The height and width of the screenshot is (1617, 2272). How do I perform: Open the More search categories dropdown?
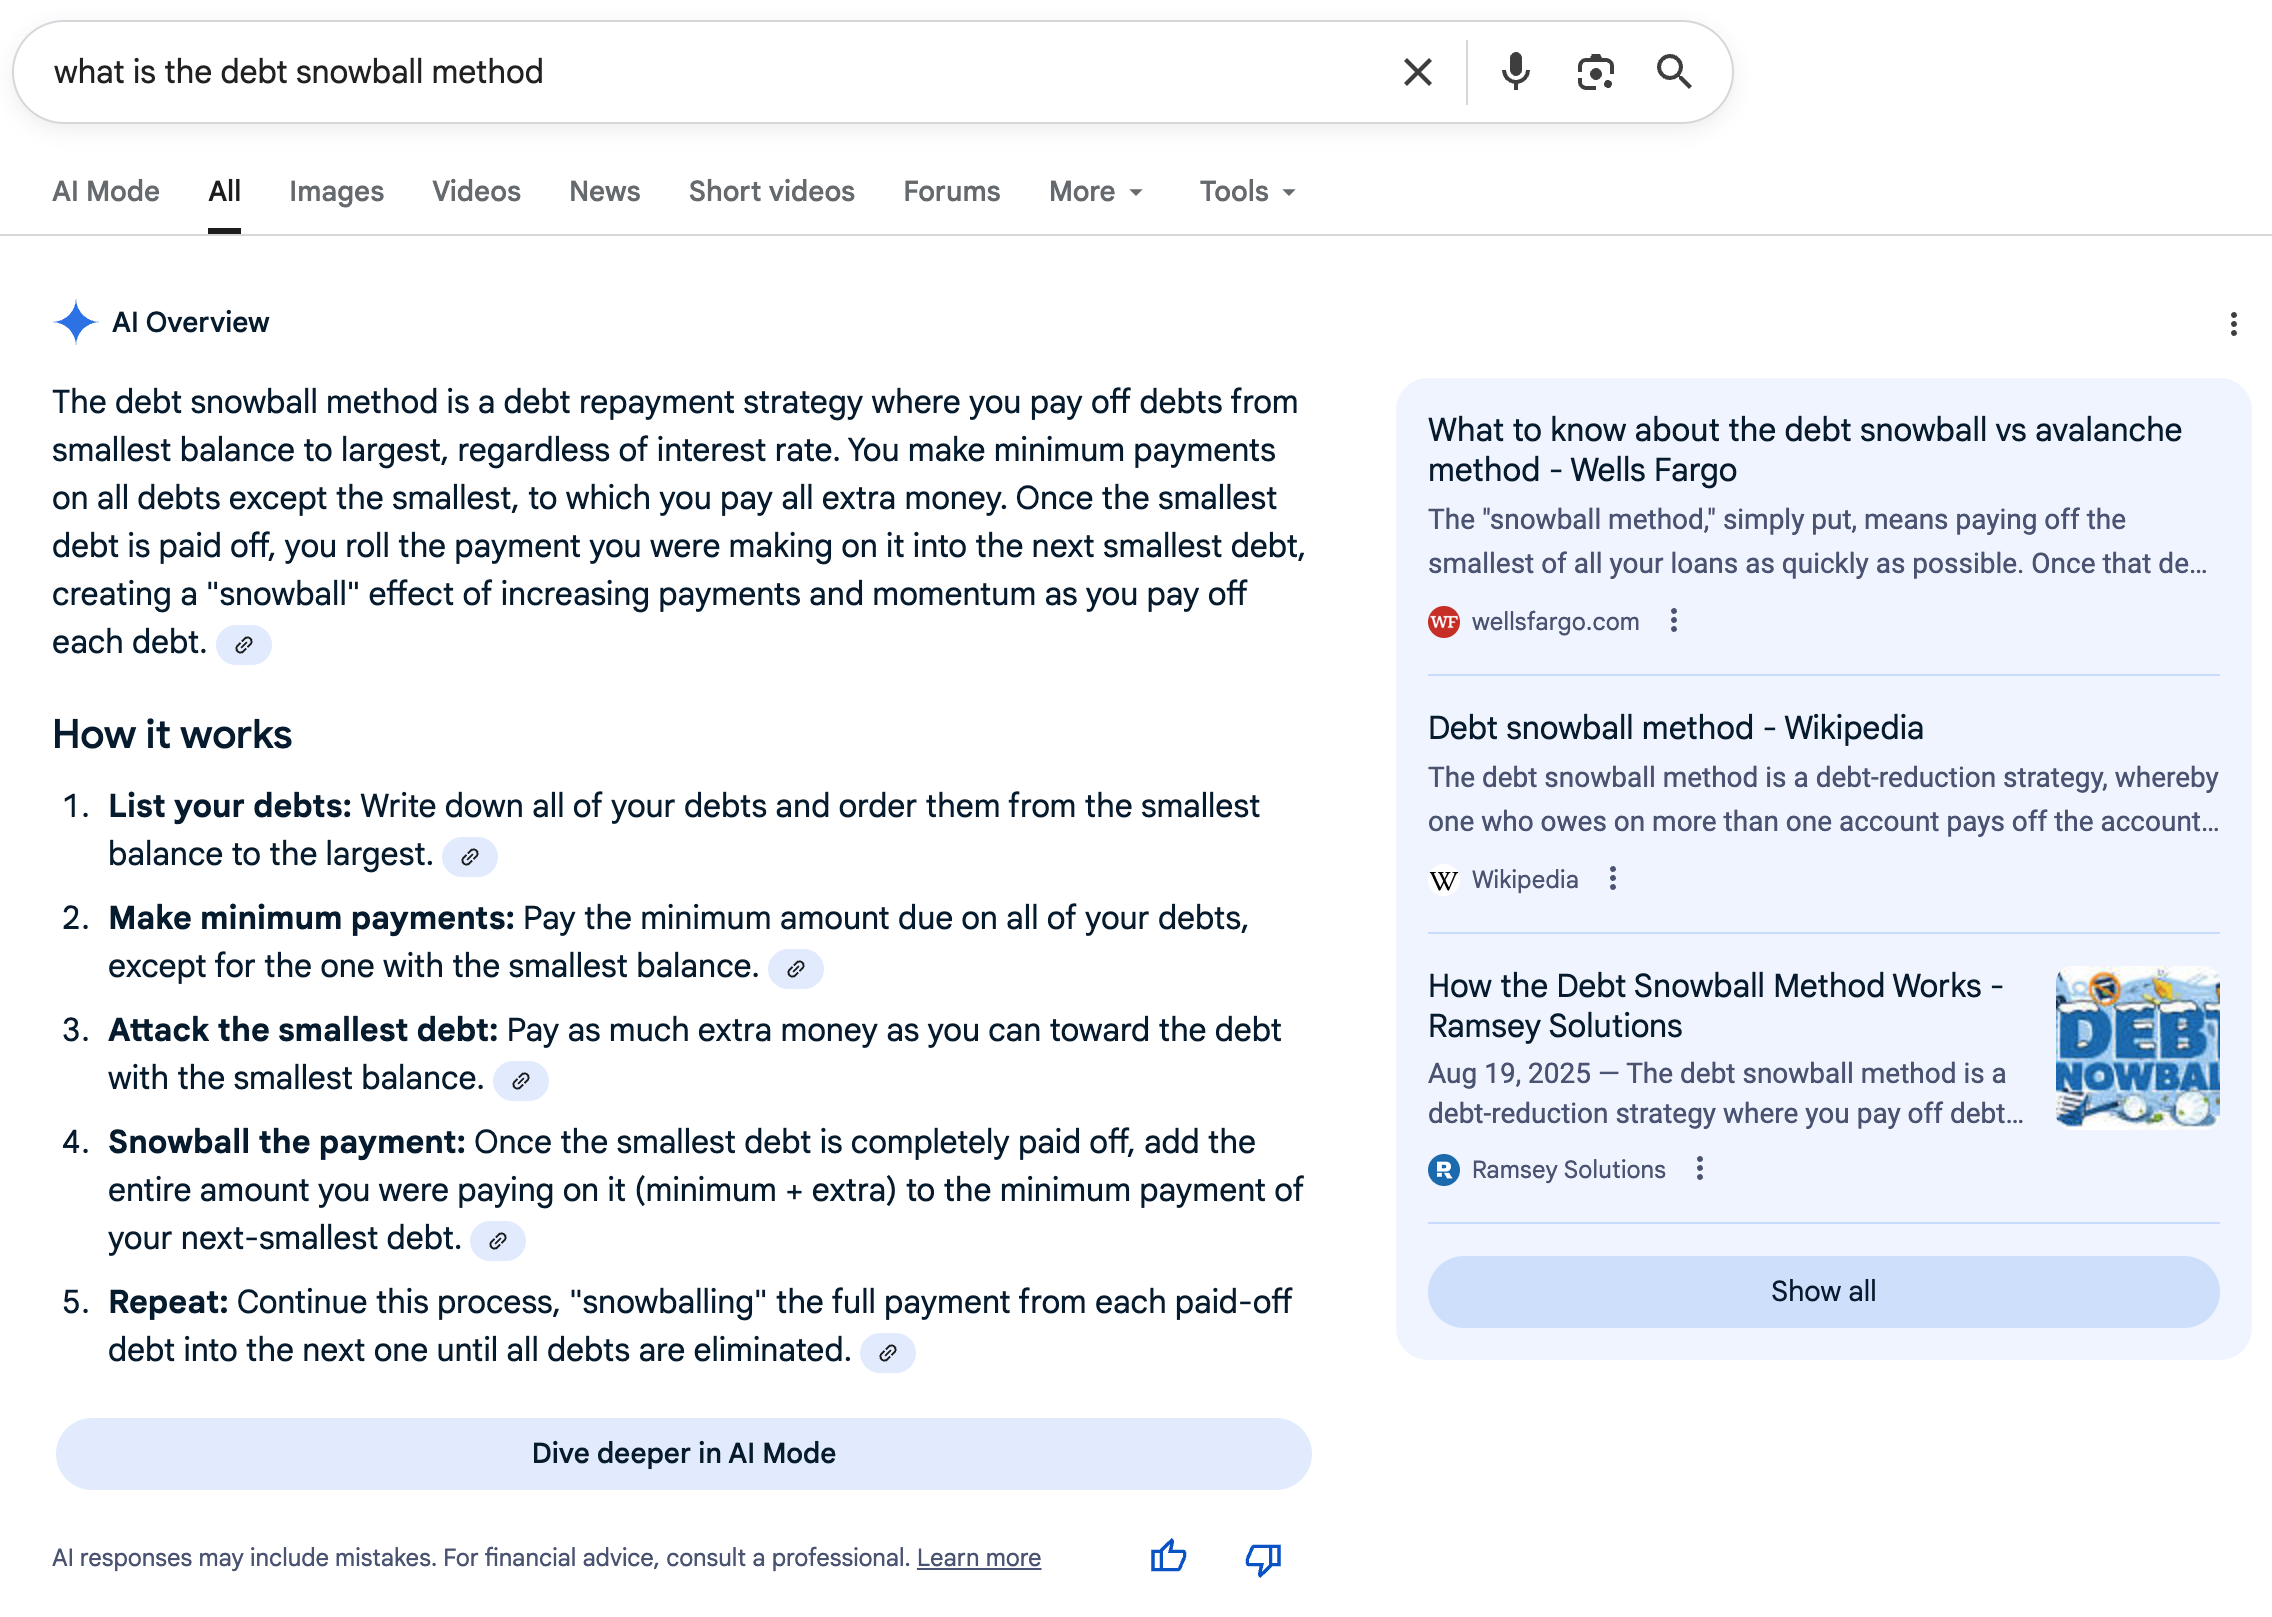coord(1094,191)
